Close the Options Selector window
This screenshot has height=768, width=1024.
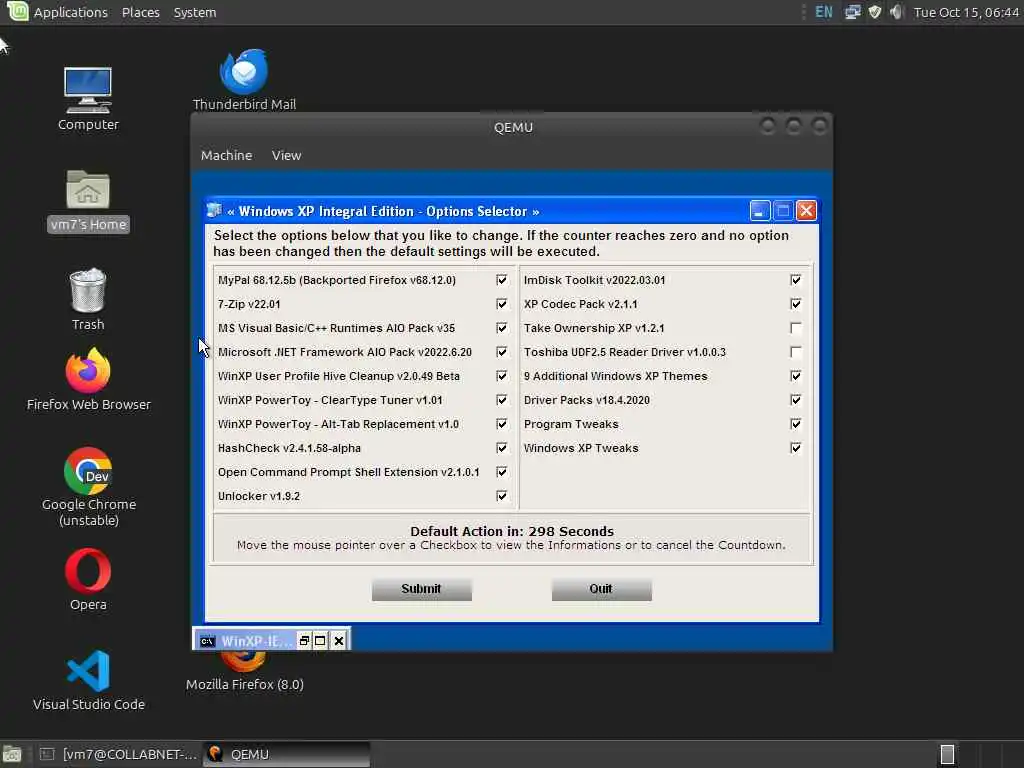[x=807, y=211]
